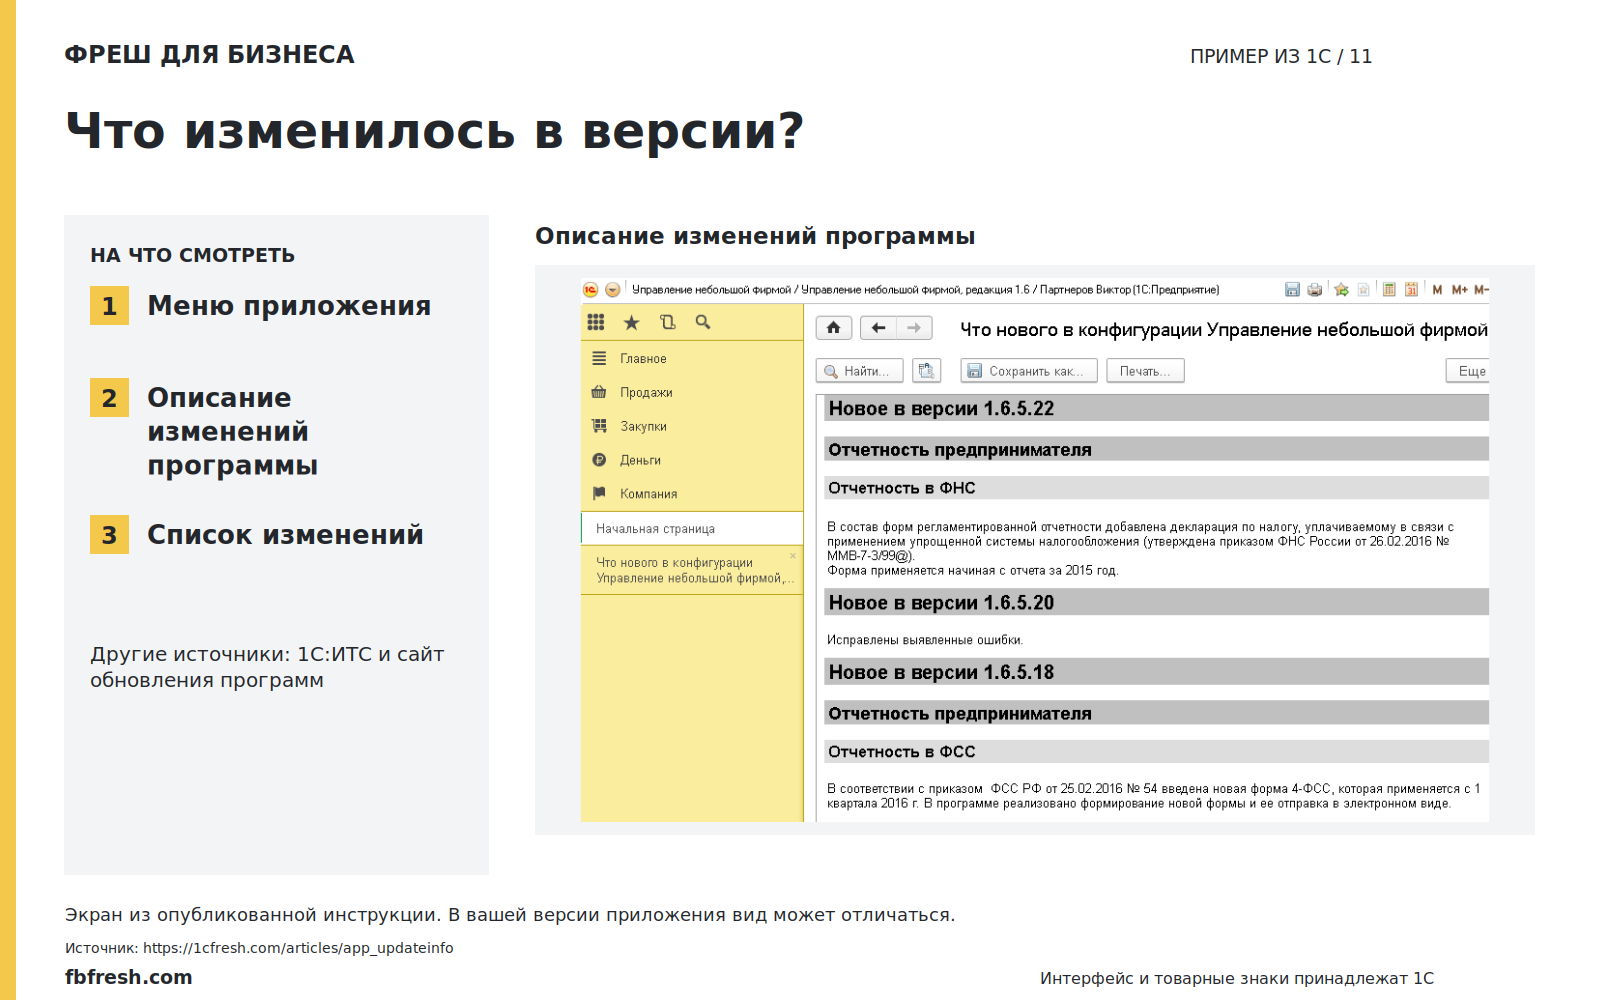1600x1000 pixels.
Task: Navigate back with left arrow
Action: coord(878,328)
